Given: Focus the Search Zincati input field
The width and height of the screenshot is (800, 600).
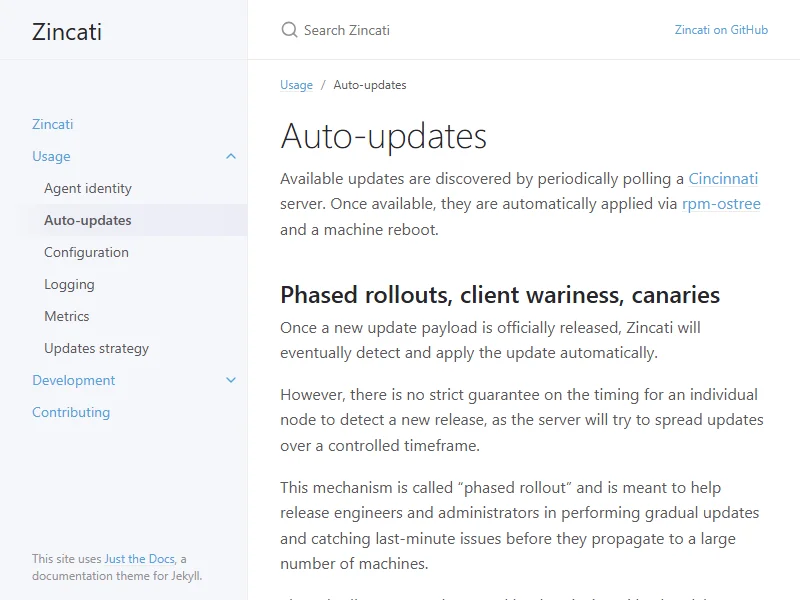Looking at the screenshot, I should coord(450,30).
